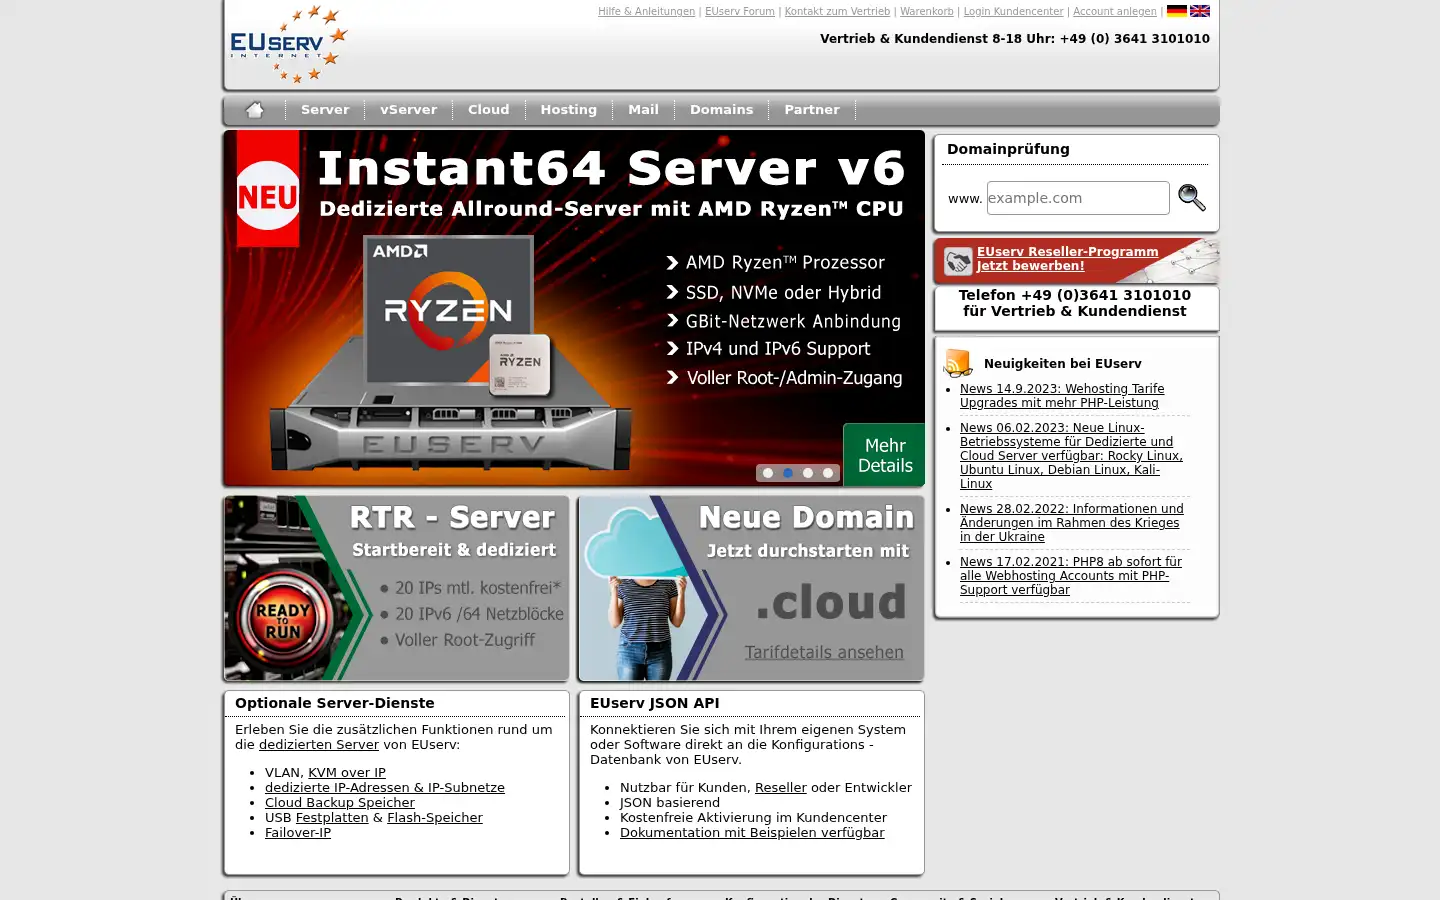Open News 17.02.2021 PHP8 link
Viewport: 1440px width, 900px height.
[1071, 575]
